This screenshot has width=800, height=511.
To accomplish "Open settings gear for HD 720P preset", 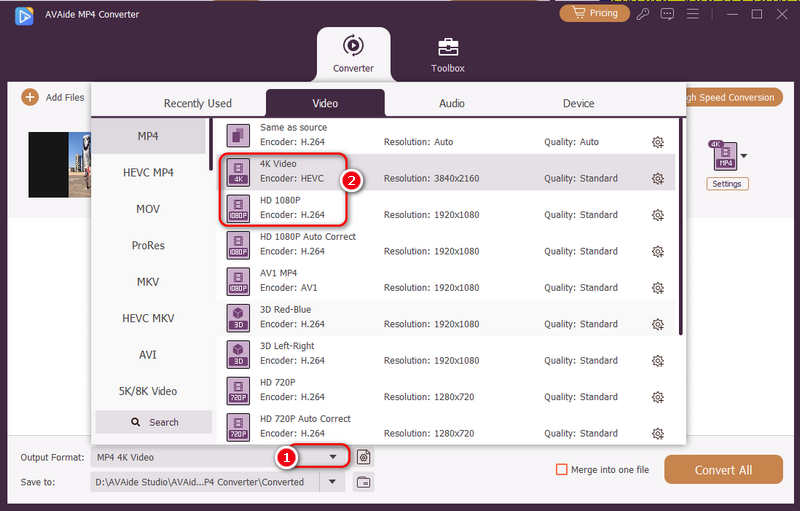I will click(658, 397).
